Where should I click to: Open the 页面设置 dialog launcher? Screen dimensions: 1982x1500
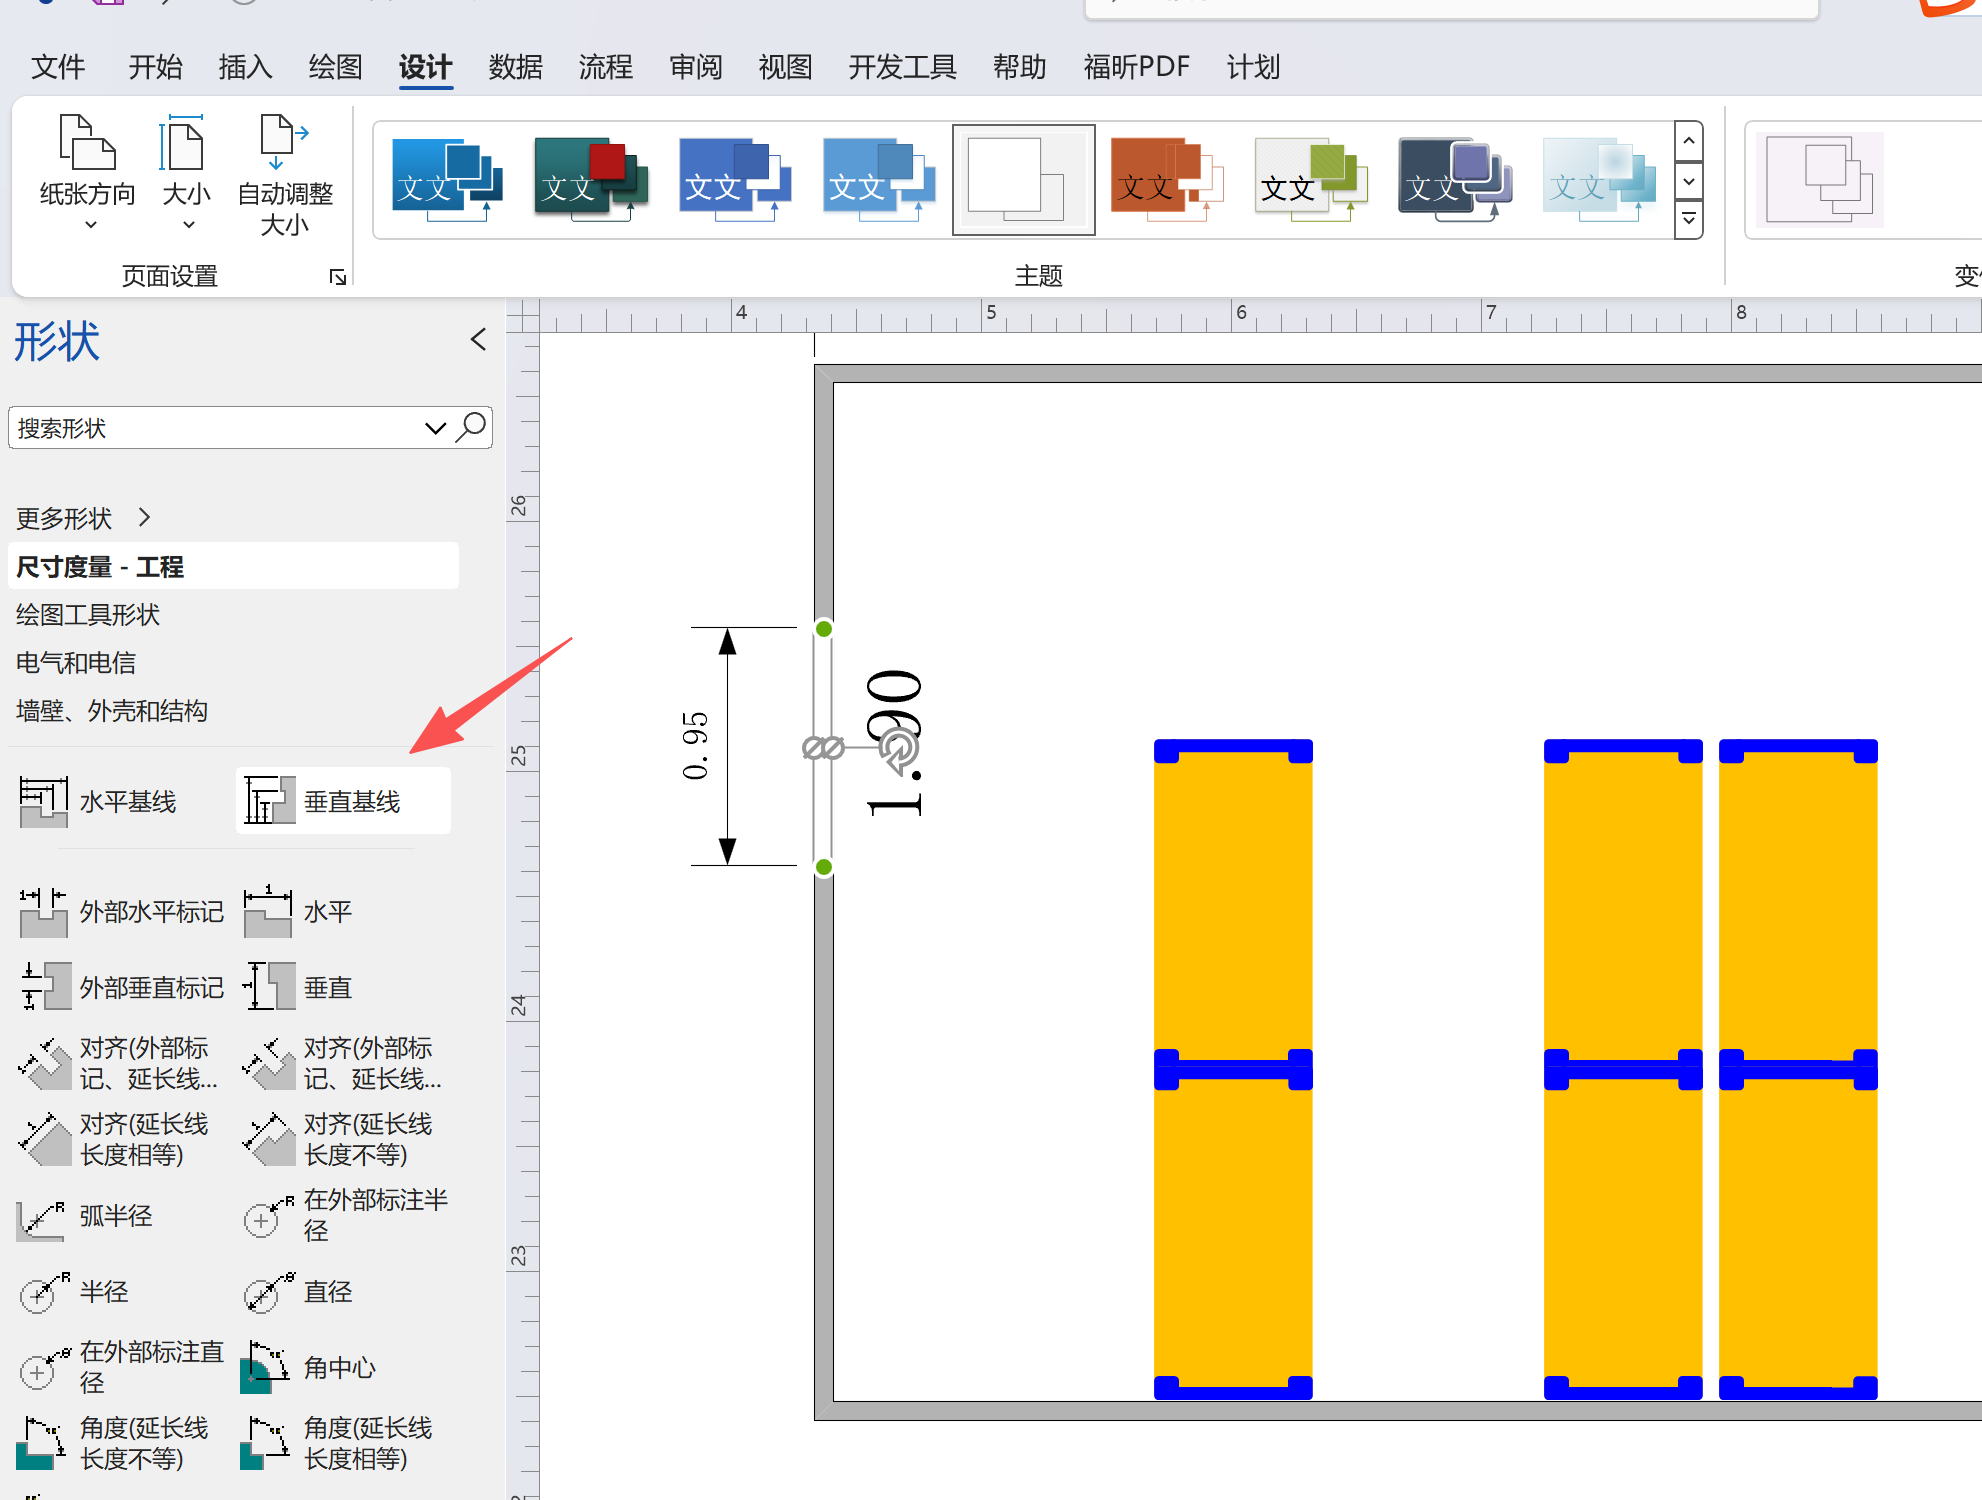point(338,277)
